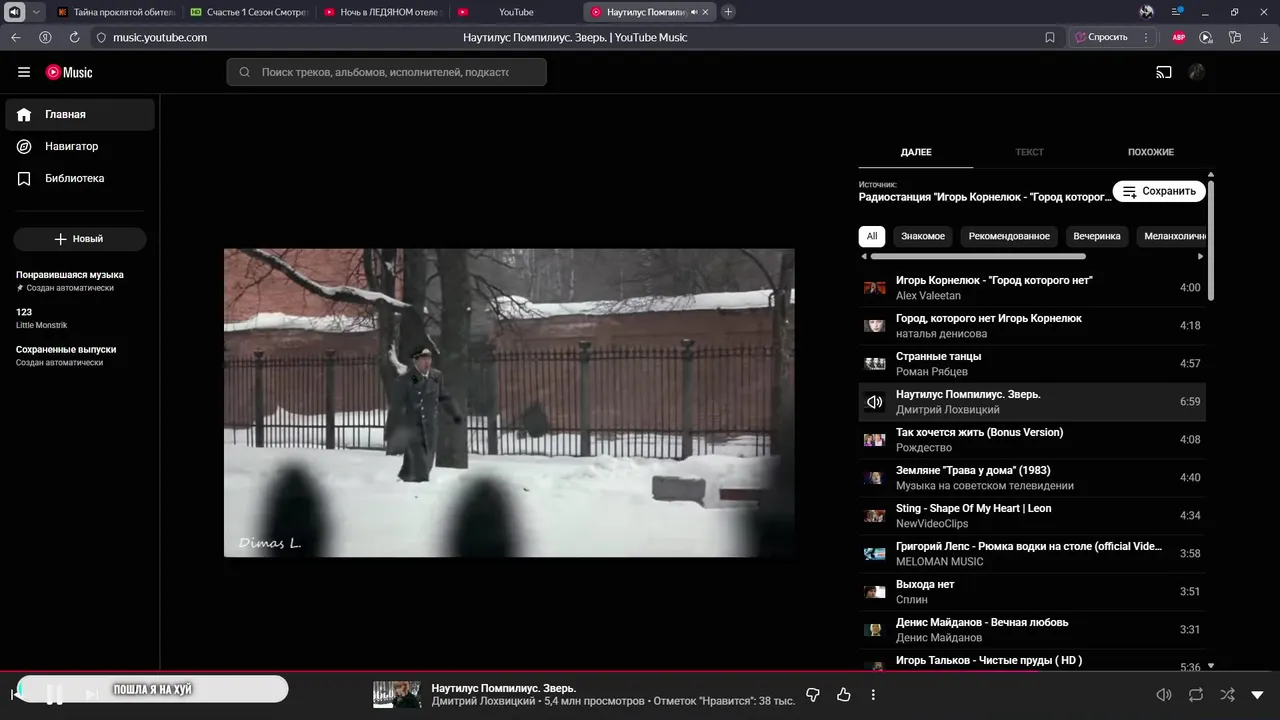1280x720 pixels.
Task: Click thumbnail of Выхода нет track
Action: [x=875, y=592]
